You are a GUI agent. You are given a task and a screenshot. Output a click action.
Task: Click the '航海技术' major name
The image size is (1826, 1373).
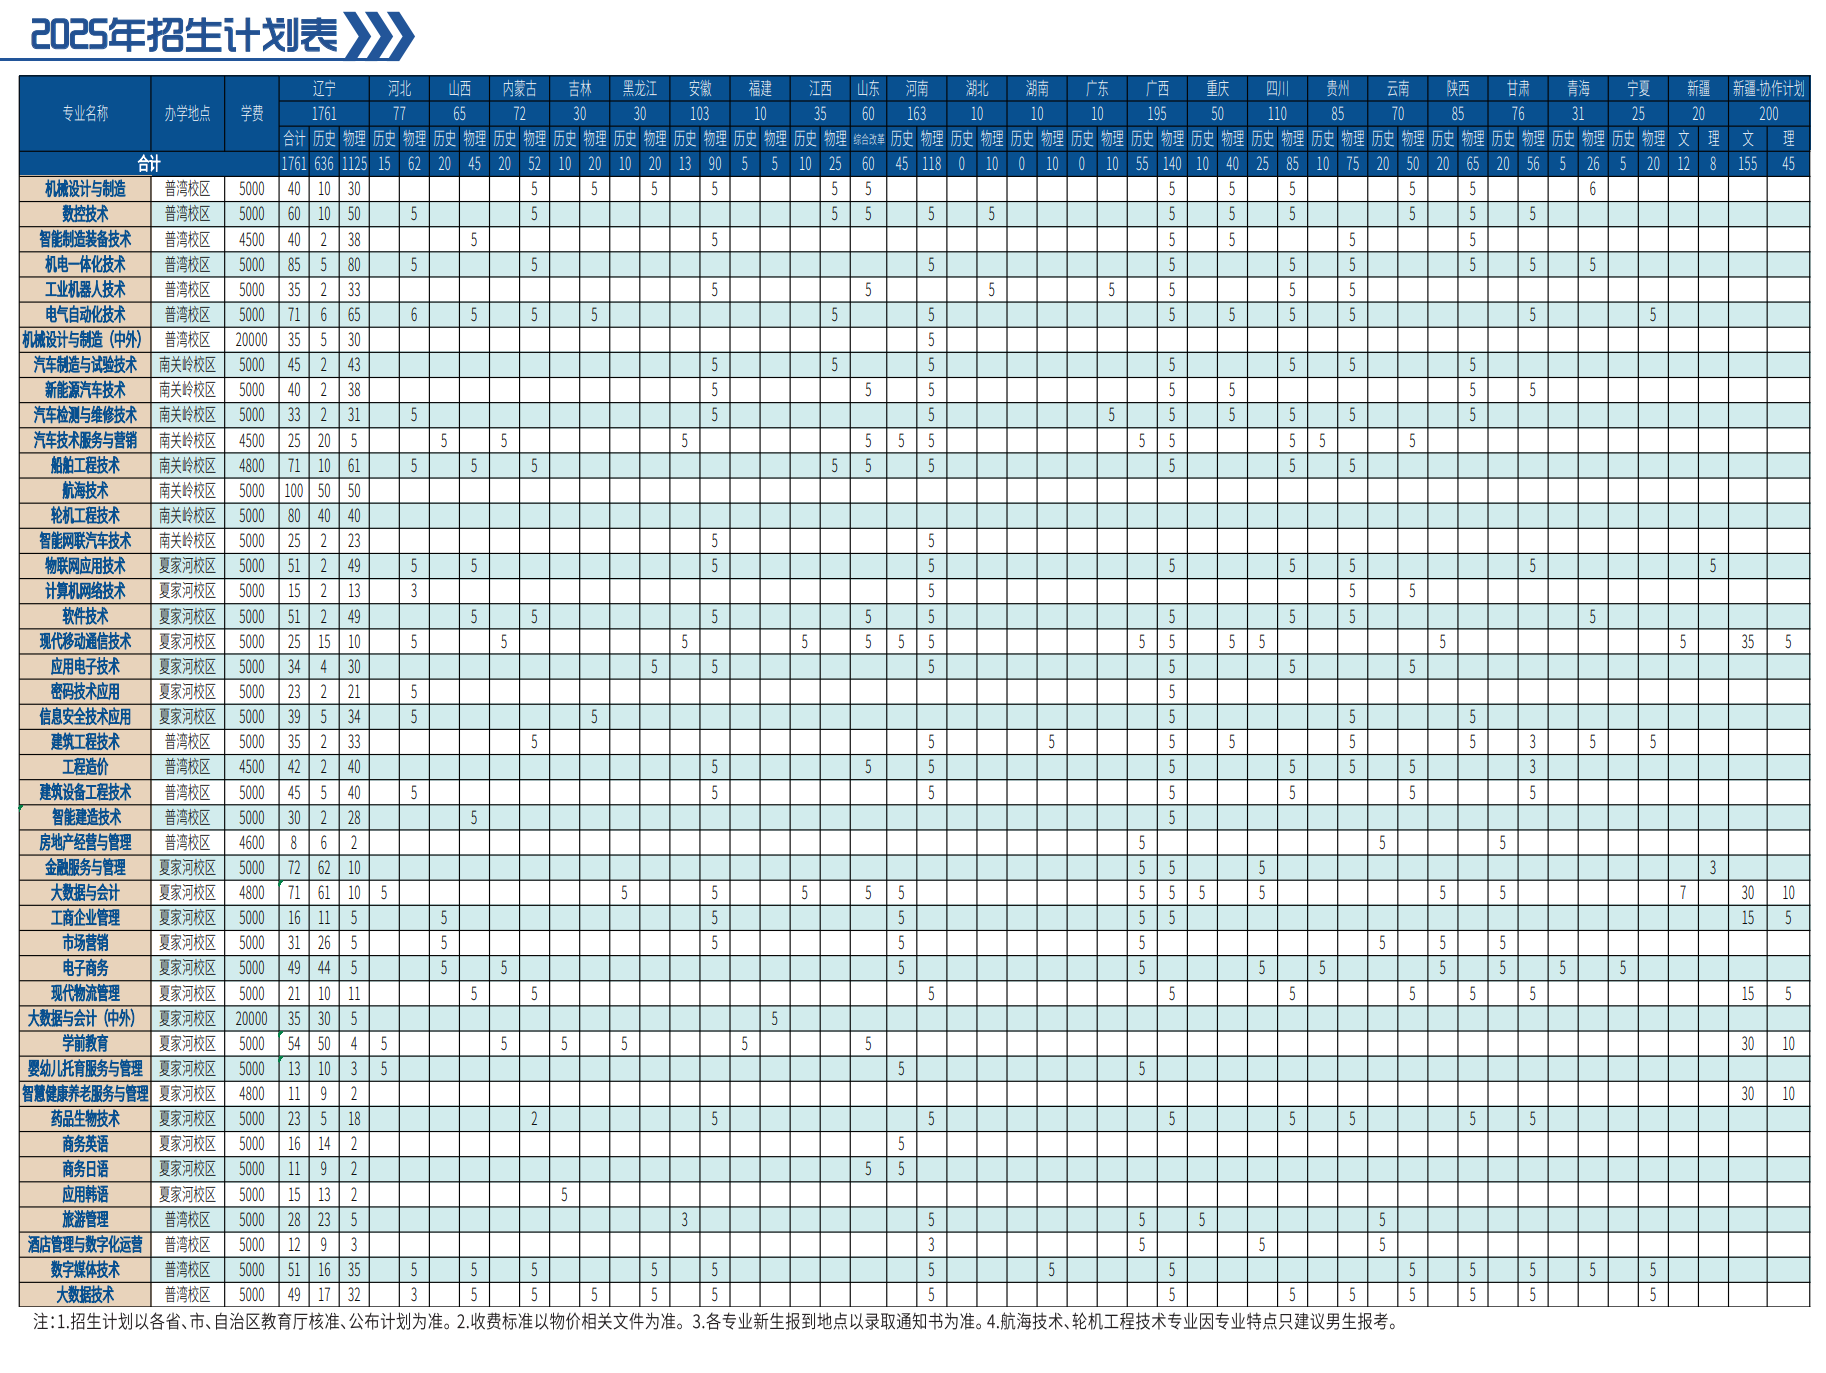(85, 490)
